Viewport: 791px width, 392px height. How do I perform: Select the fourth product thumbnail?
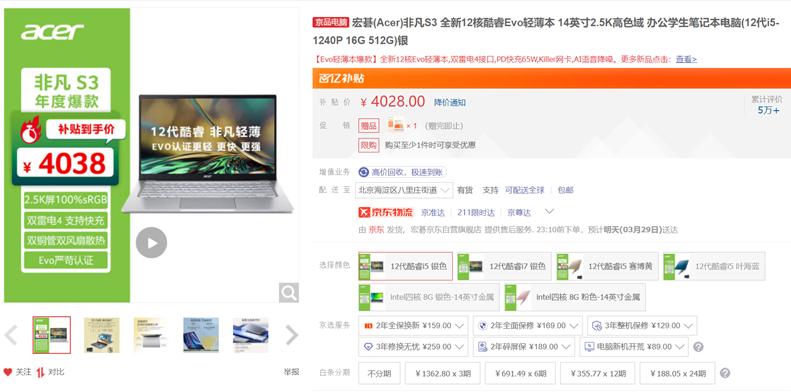[201, 335]
